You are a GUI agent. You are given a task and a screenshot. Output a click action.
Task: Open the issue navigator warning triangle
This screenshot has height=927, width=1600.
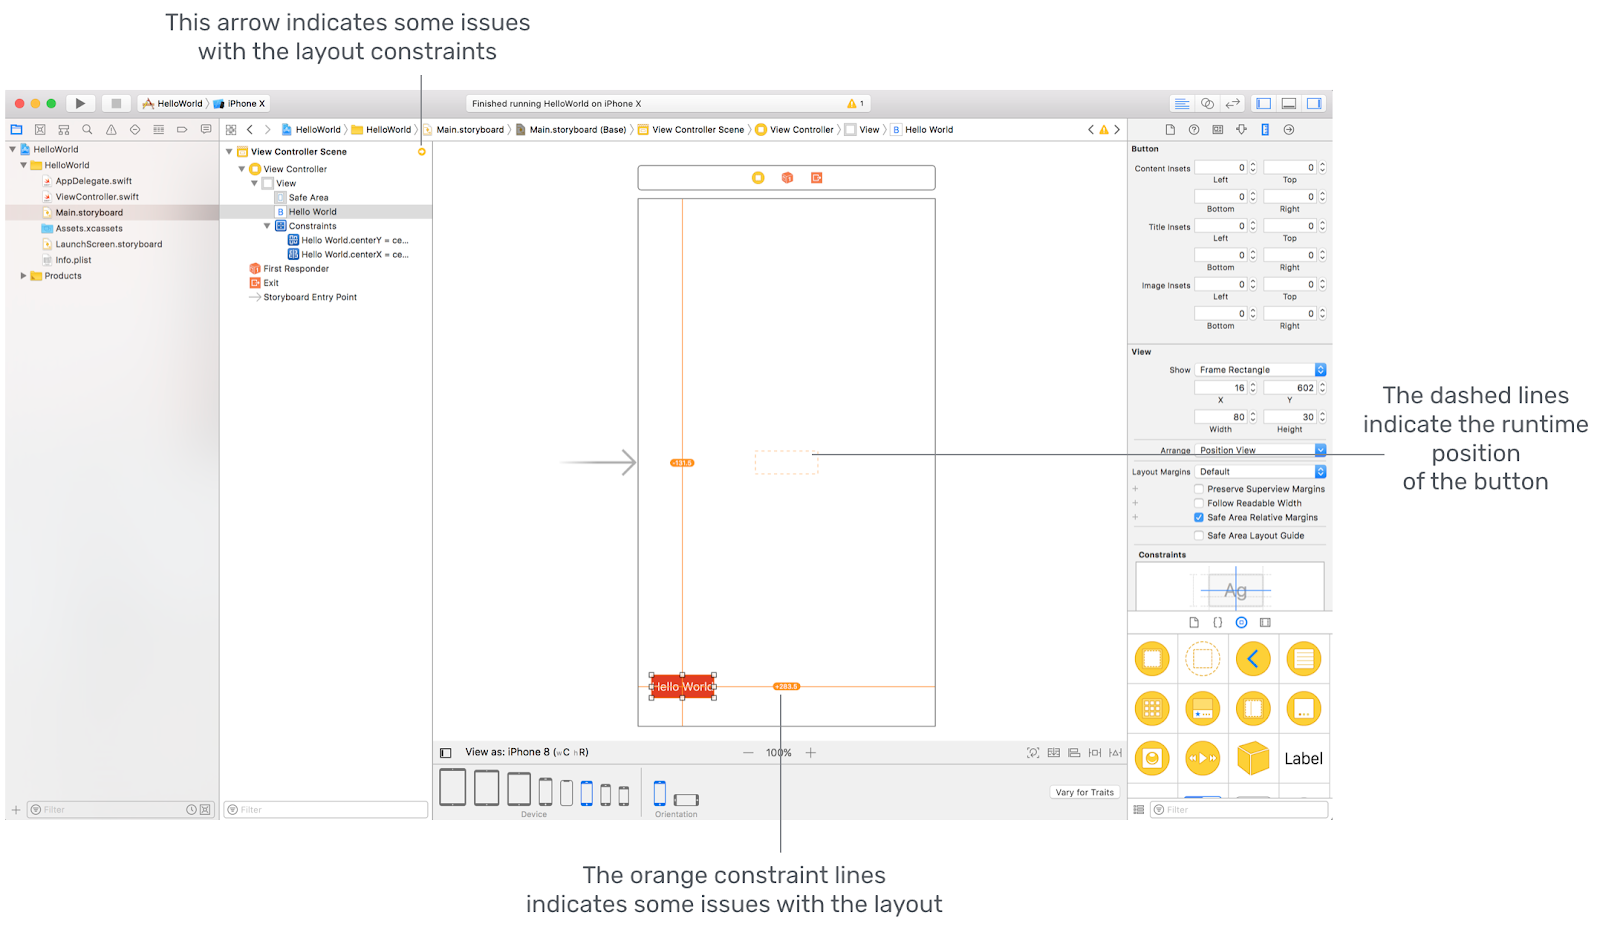point(111,129)
